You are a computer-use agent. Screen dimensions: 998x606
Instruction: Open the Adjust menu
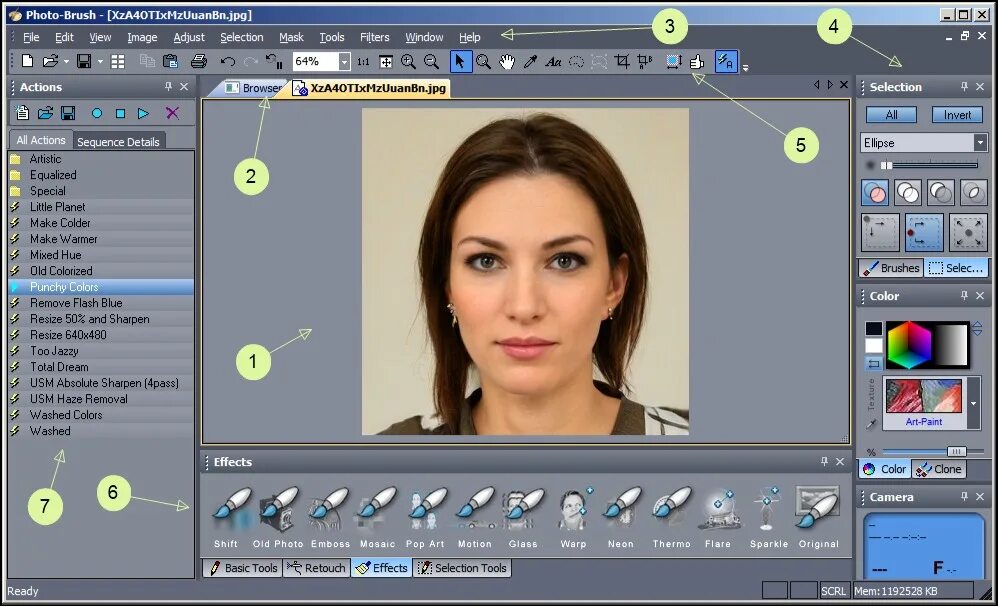[189, 38]
